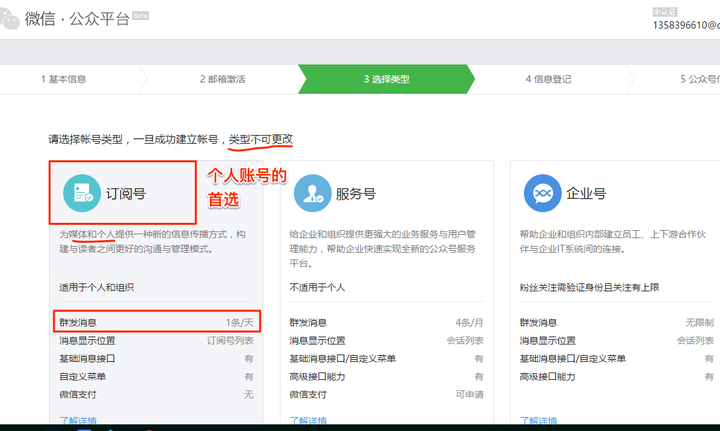Open step 3 选择类型 tab
Viewport: 720px width, 431px height.
click(x=387, y=79)
